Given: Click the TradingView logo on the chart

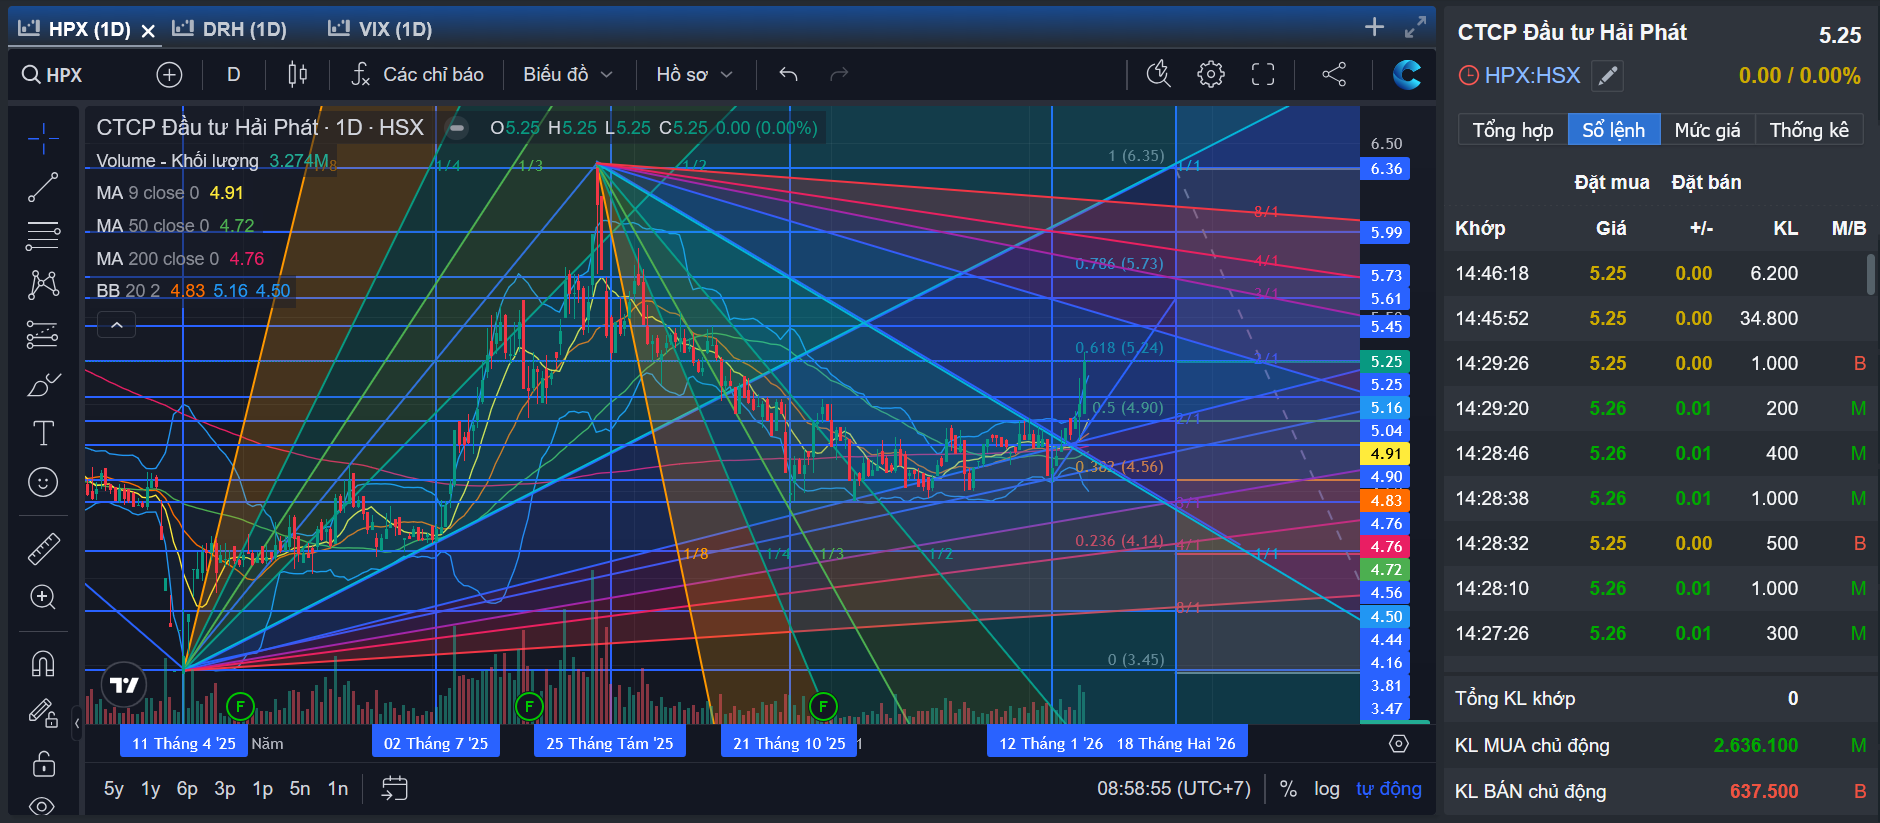Looking at the screenshot, I should (124, 685).
